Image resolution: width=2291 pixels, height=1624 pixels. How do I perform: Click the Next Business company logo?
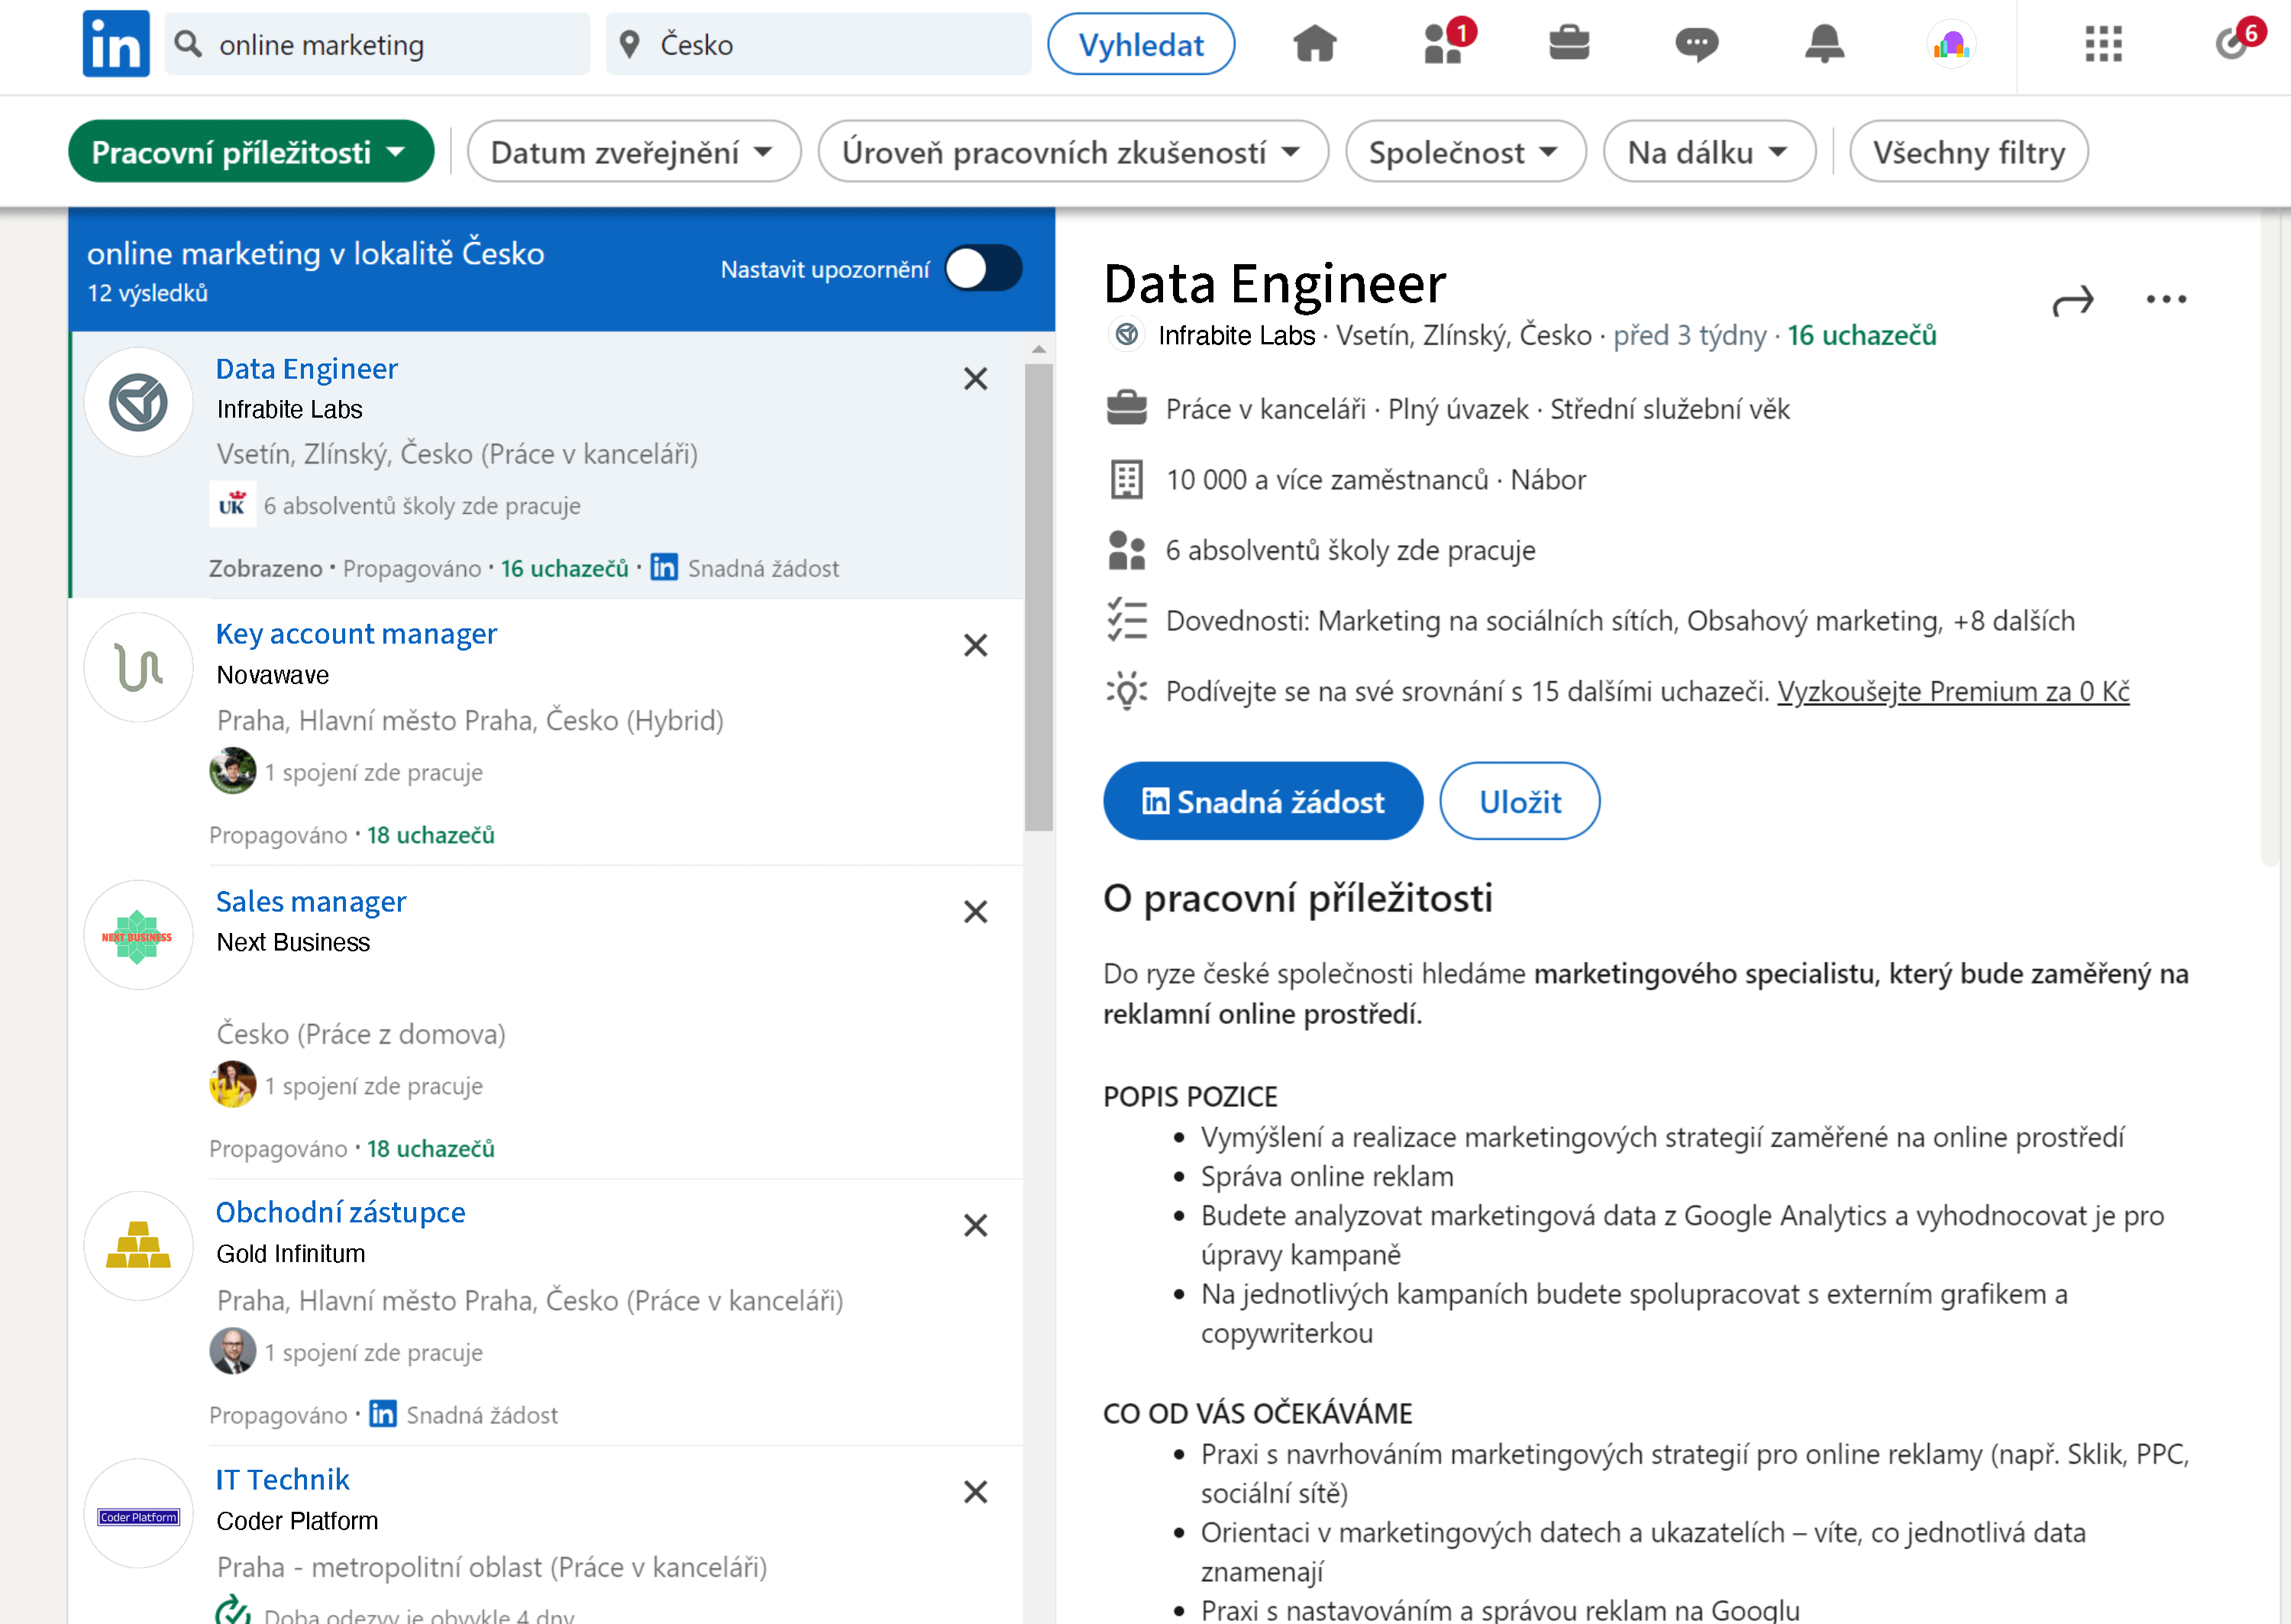coord(138,935)
